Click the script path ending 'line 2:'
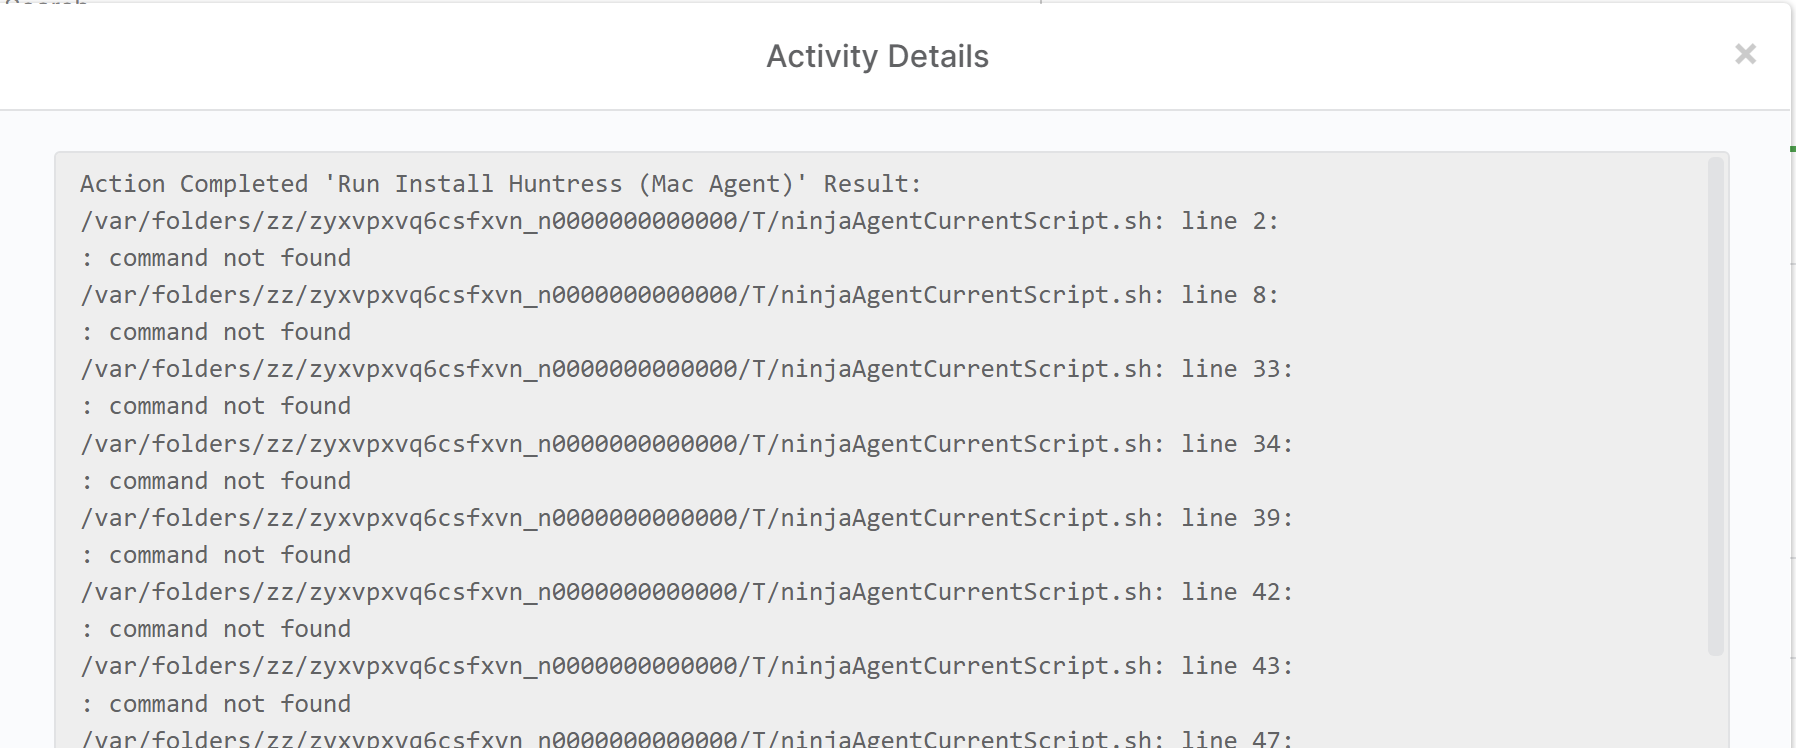Screen dimensions: 1796x748 pos(679,221)
